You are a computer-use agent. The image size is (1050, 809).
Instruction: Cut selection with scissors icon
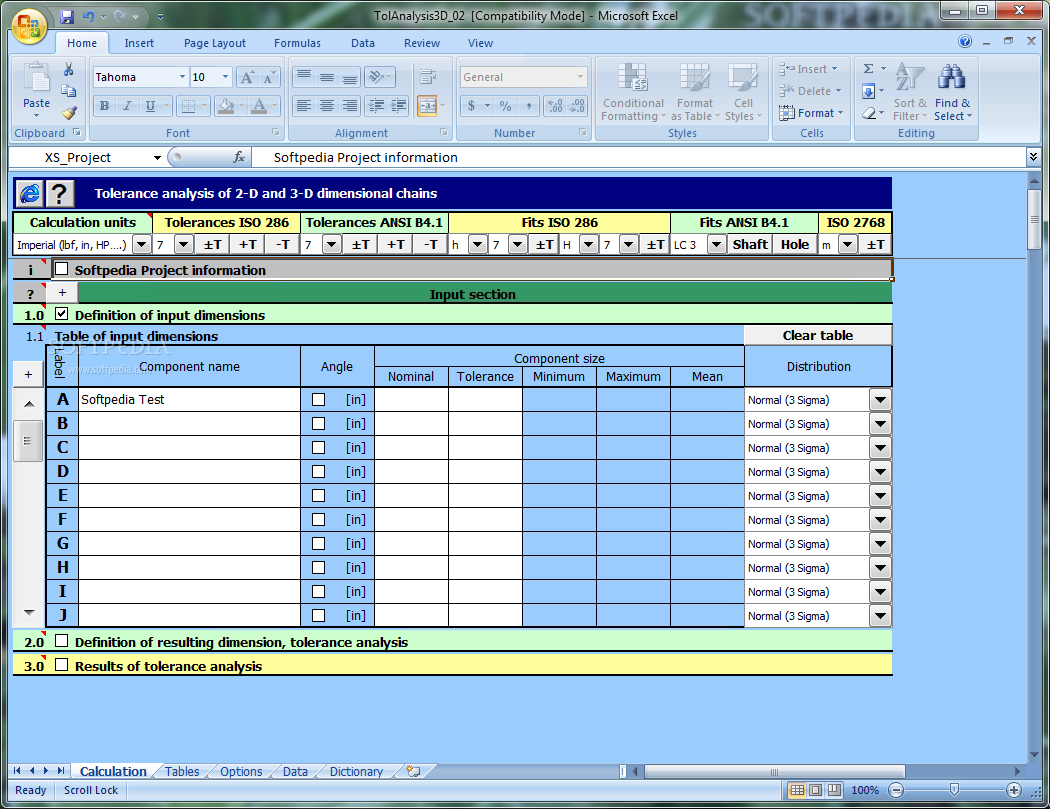click(x=68, y=70)
